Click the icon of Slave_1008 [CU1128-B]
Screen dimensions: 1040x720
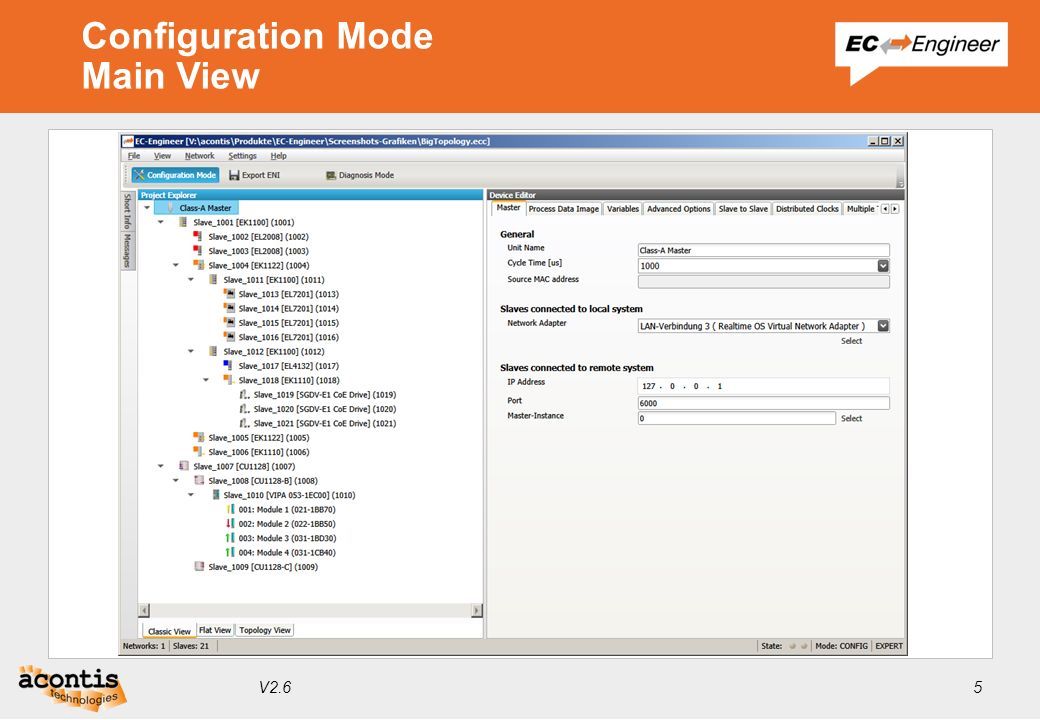point(199,481)
